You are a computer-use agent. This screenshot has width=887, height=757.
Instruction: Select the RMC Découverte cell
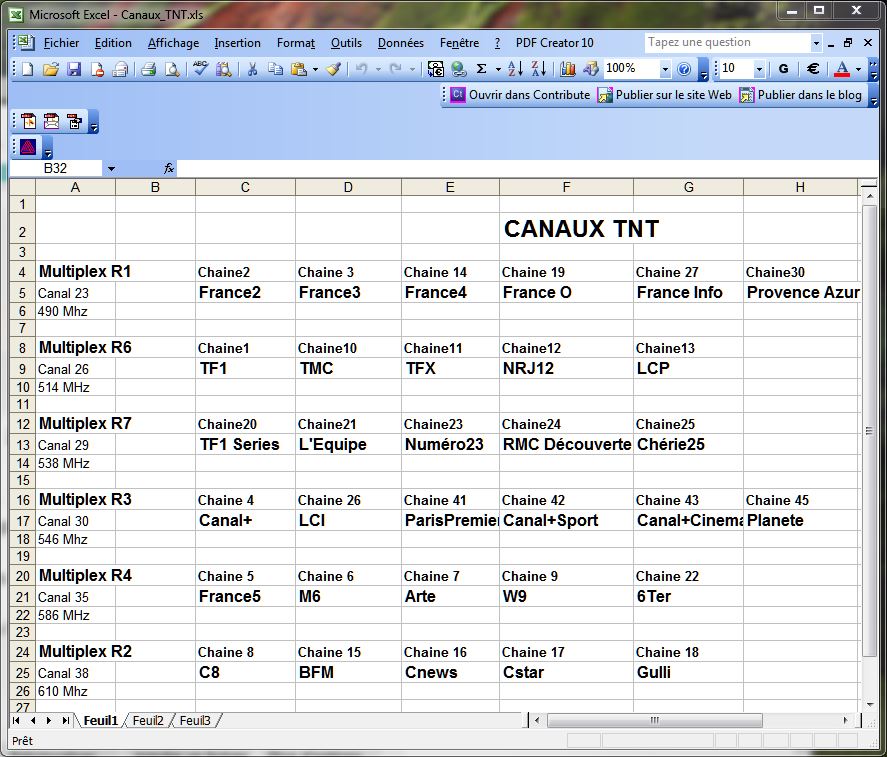566,444
